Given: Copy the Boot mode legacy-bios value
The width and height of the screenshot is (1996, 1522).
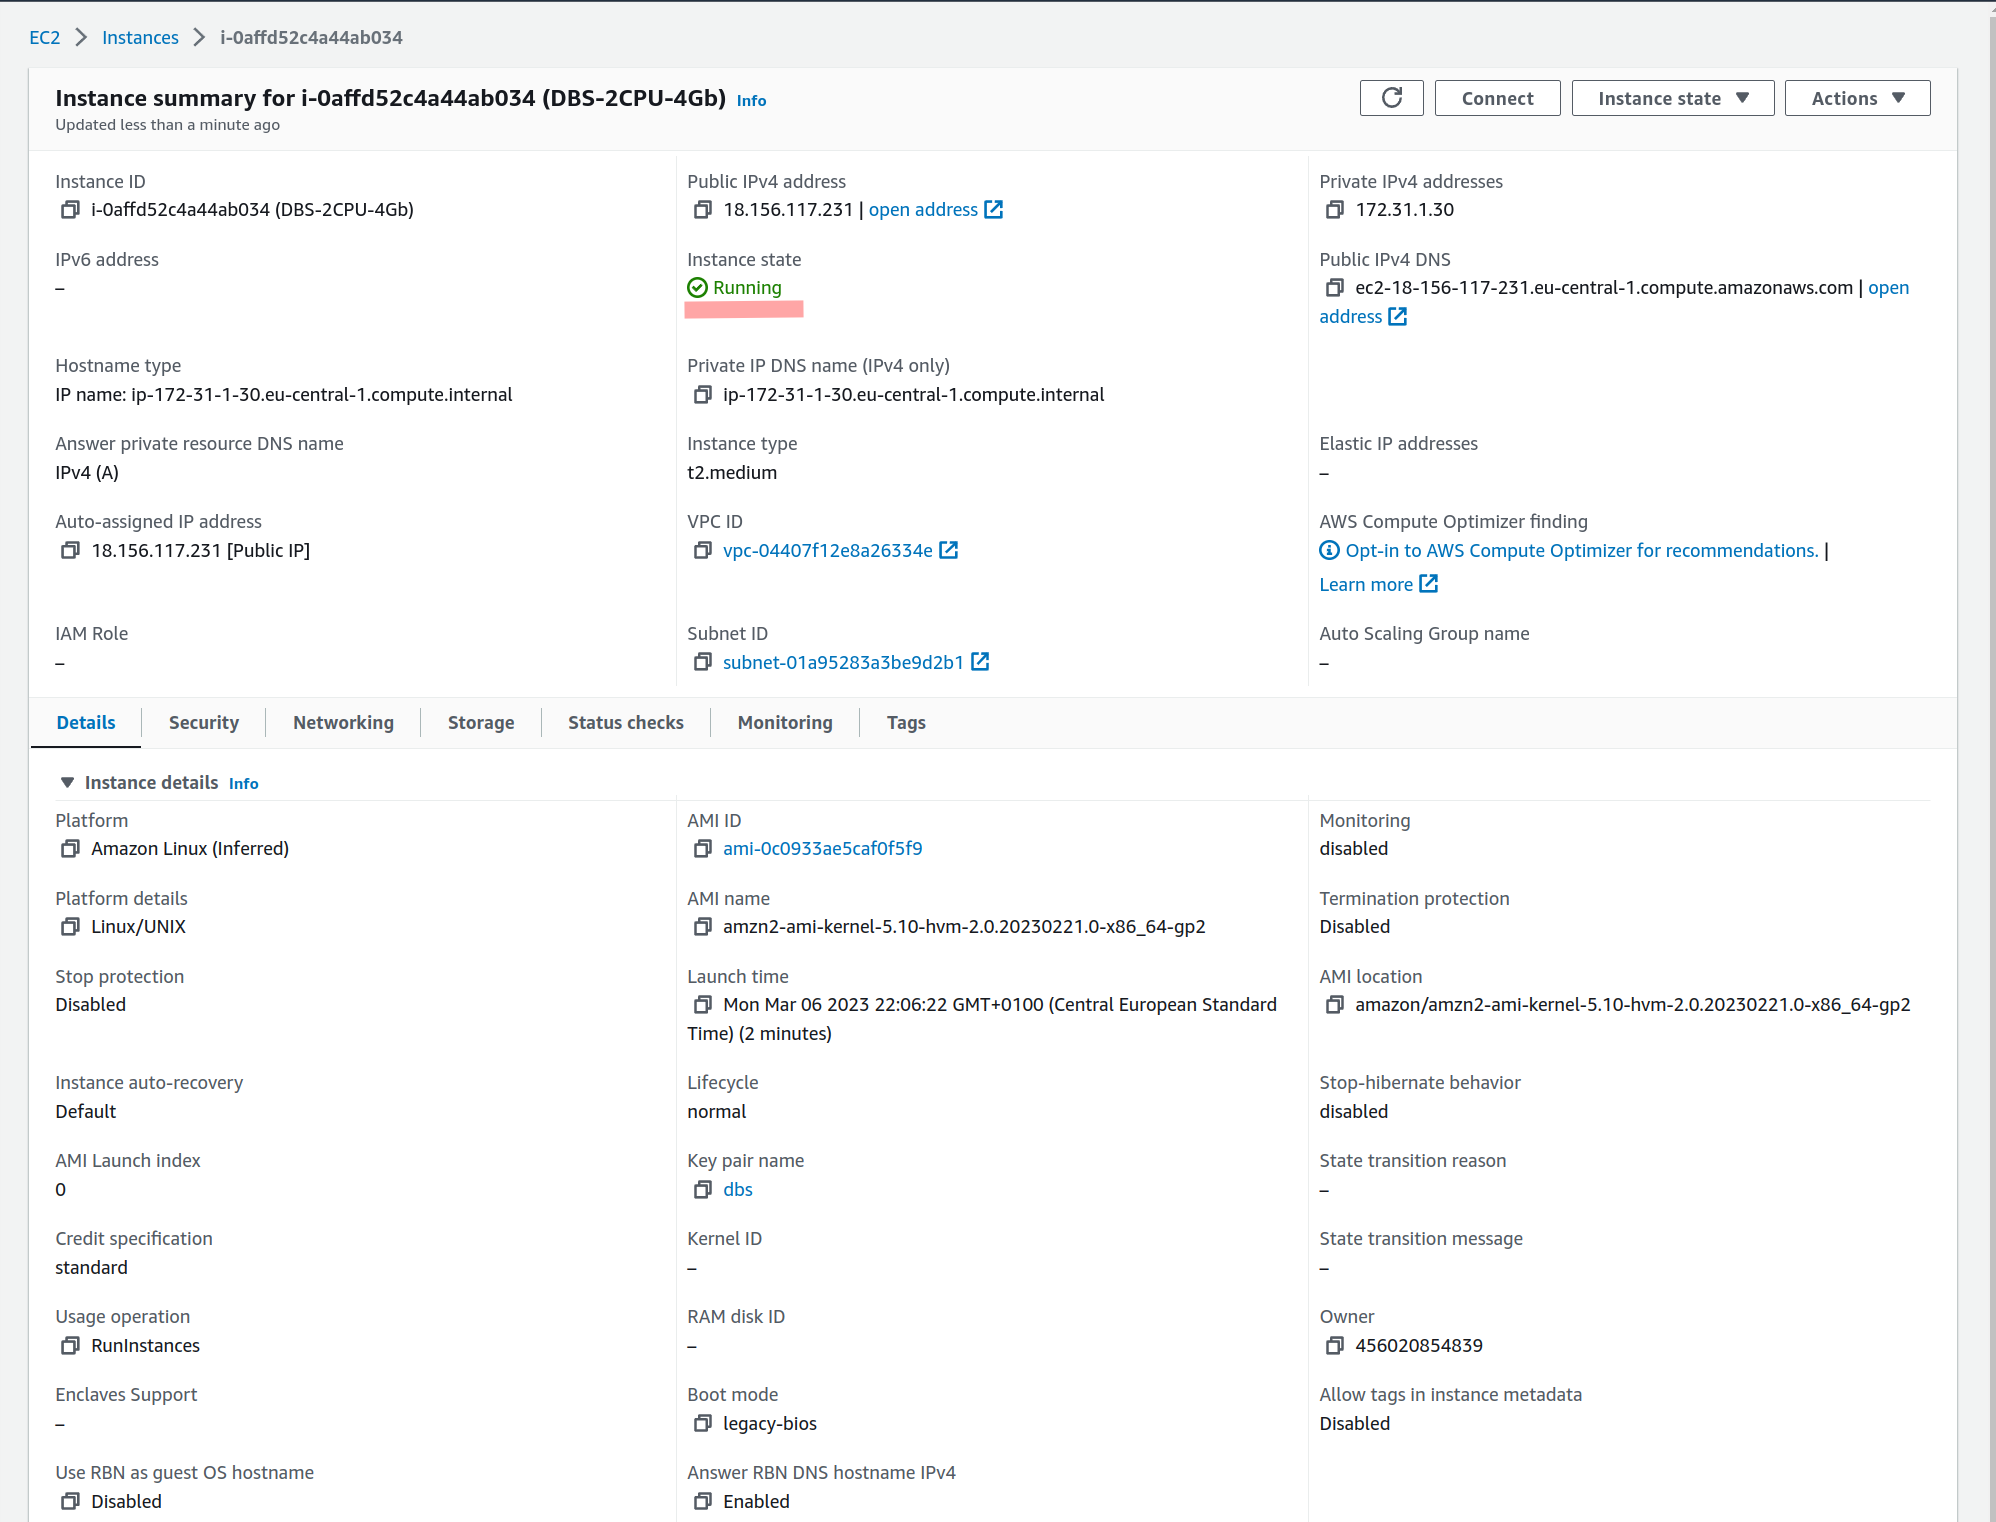Looking at the screenshot, I should [x=702, y=1424].
